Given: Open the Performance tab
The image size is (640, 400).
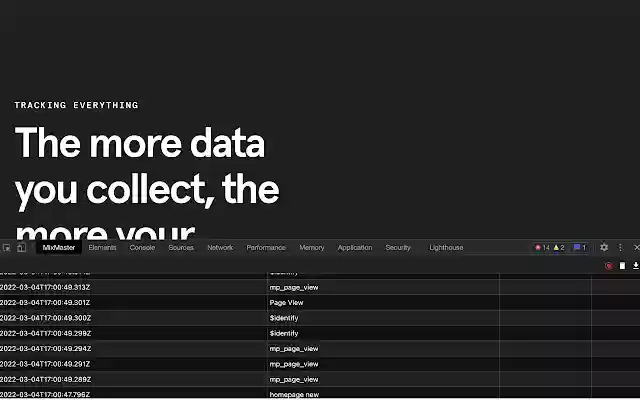Looking at the screenshot, I should 266,247.
